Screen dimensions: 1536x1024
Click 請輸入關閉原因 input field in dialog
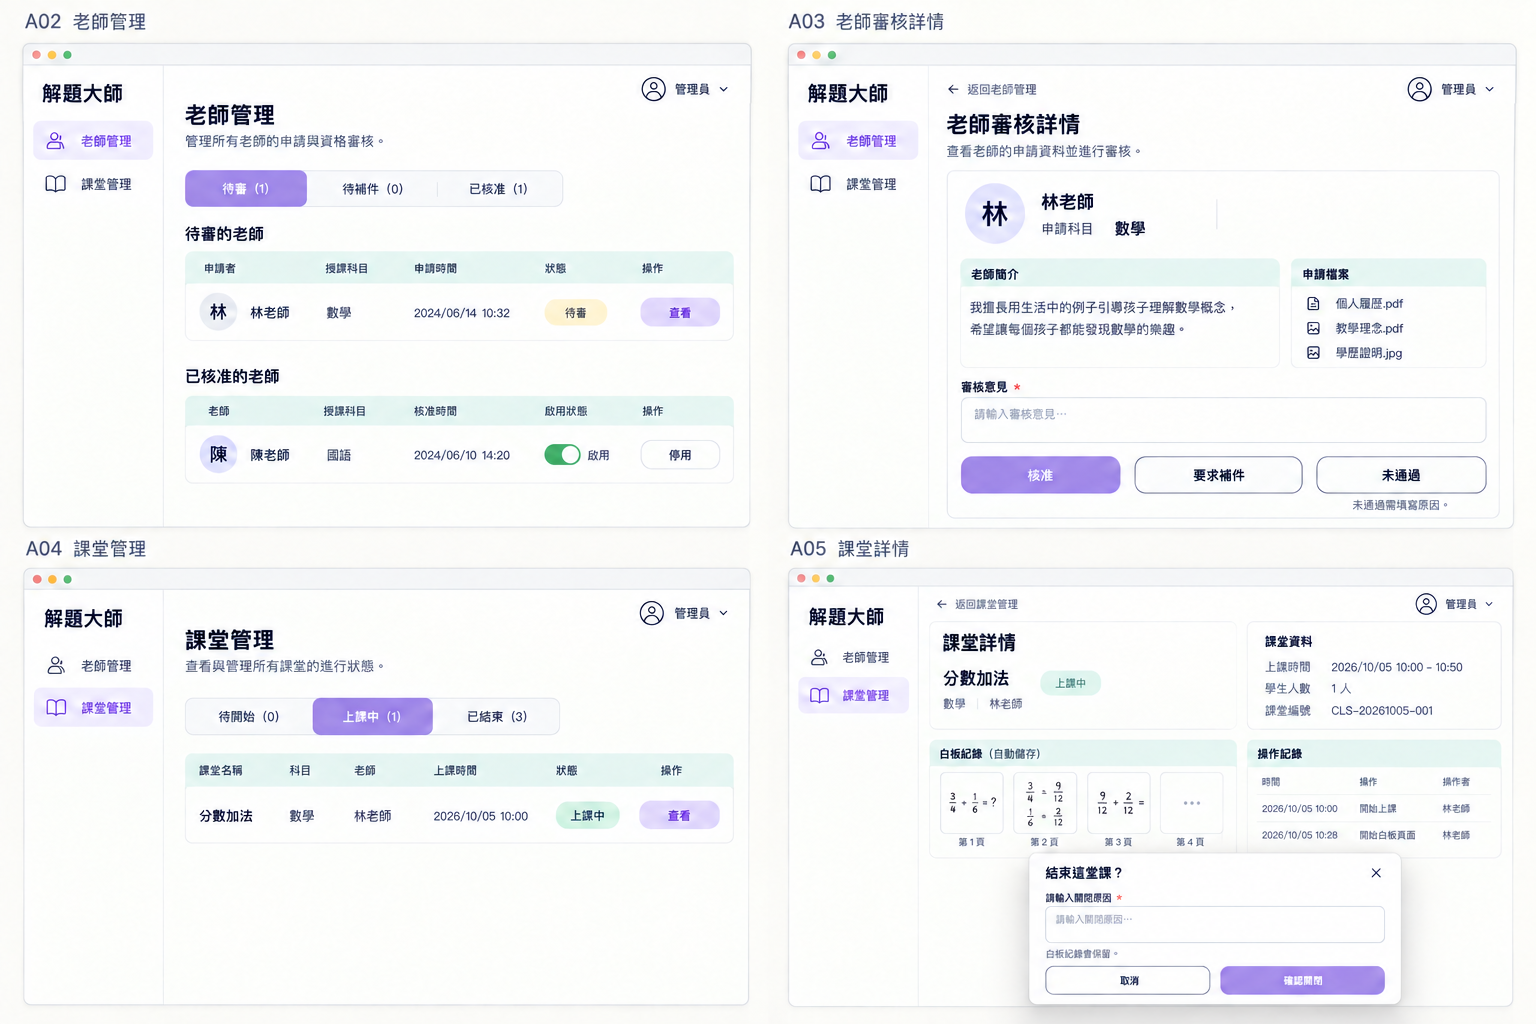tap(1215, 924)
